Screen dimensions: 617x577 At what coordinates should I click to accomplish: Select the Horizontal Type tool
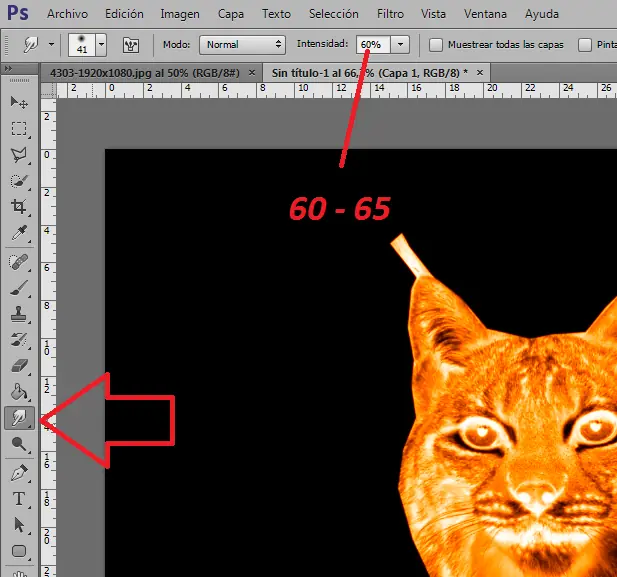(18, 499)
